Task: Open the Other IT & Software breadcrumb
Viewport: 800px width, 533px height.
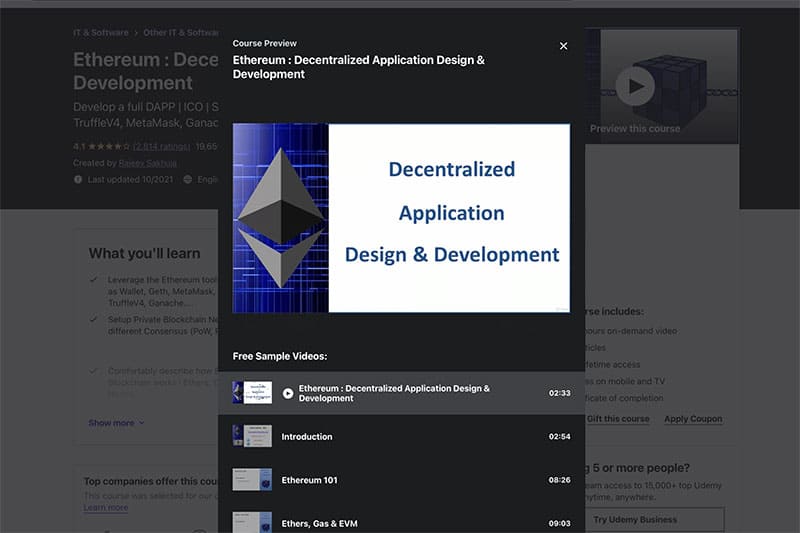Action: click(181, 33)
